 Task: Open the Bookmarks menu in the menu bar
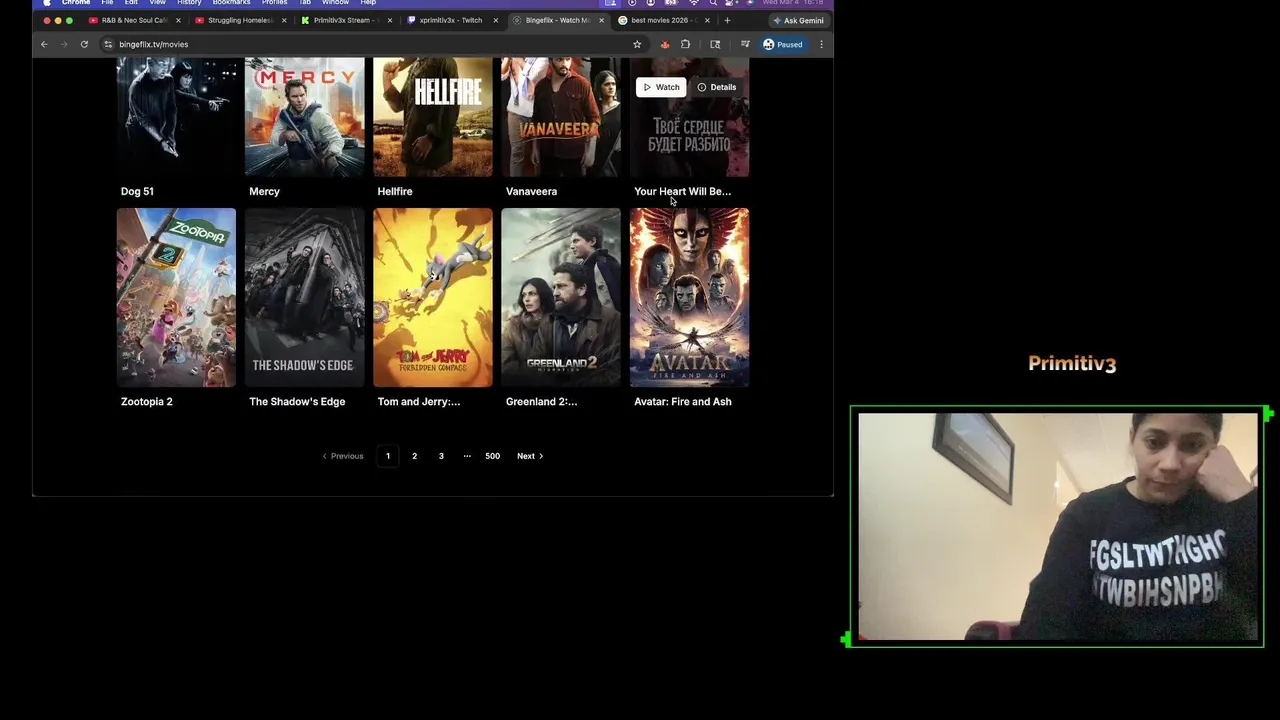231,3
